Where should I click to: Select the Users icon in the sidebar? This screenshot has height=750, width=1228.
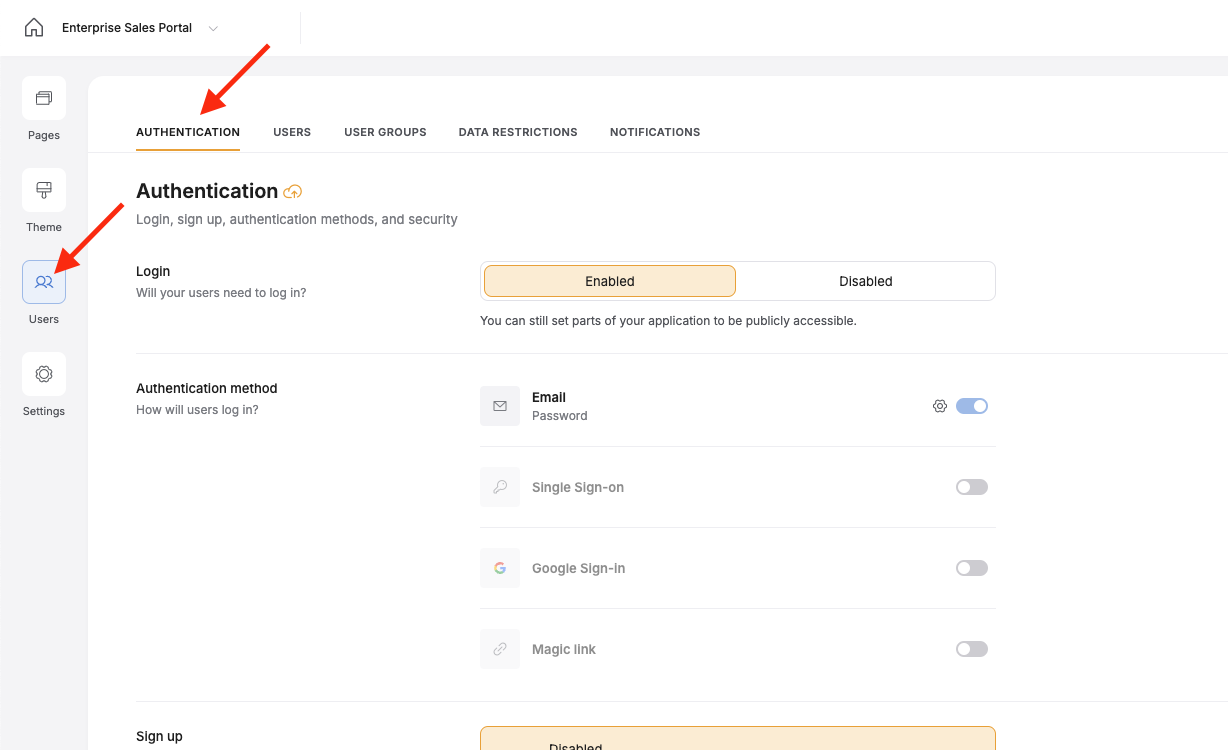[43, 282]
